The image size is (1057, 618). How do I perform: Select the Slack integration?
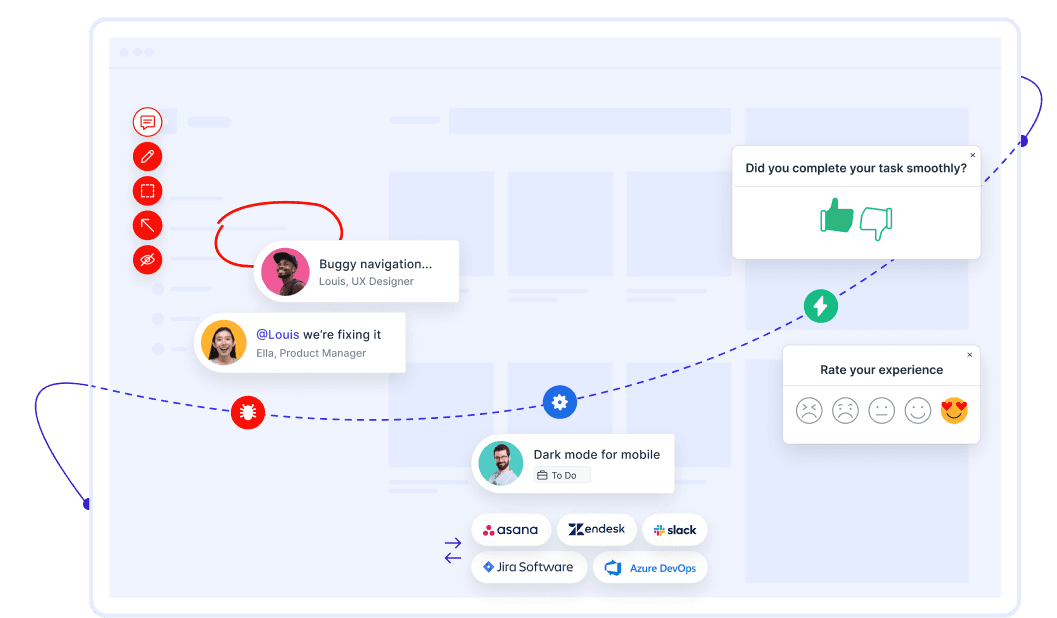point(675,530)
